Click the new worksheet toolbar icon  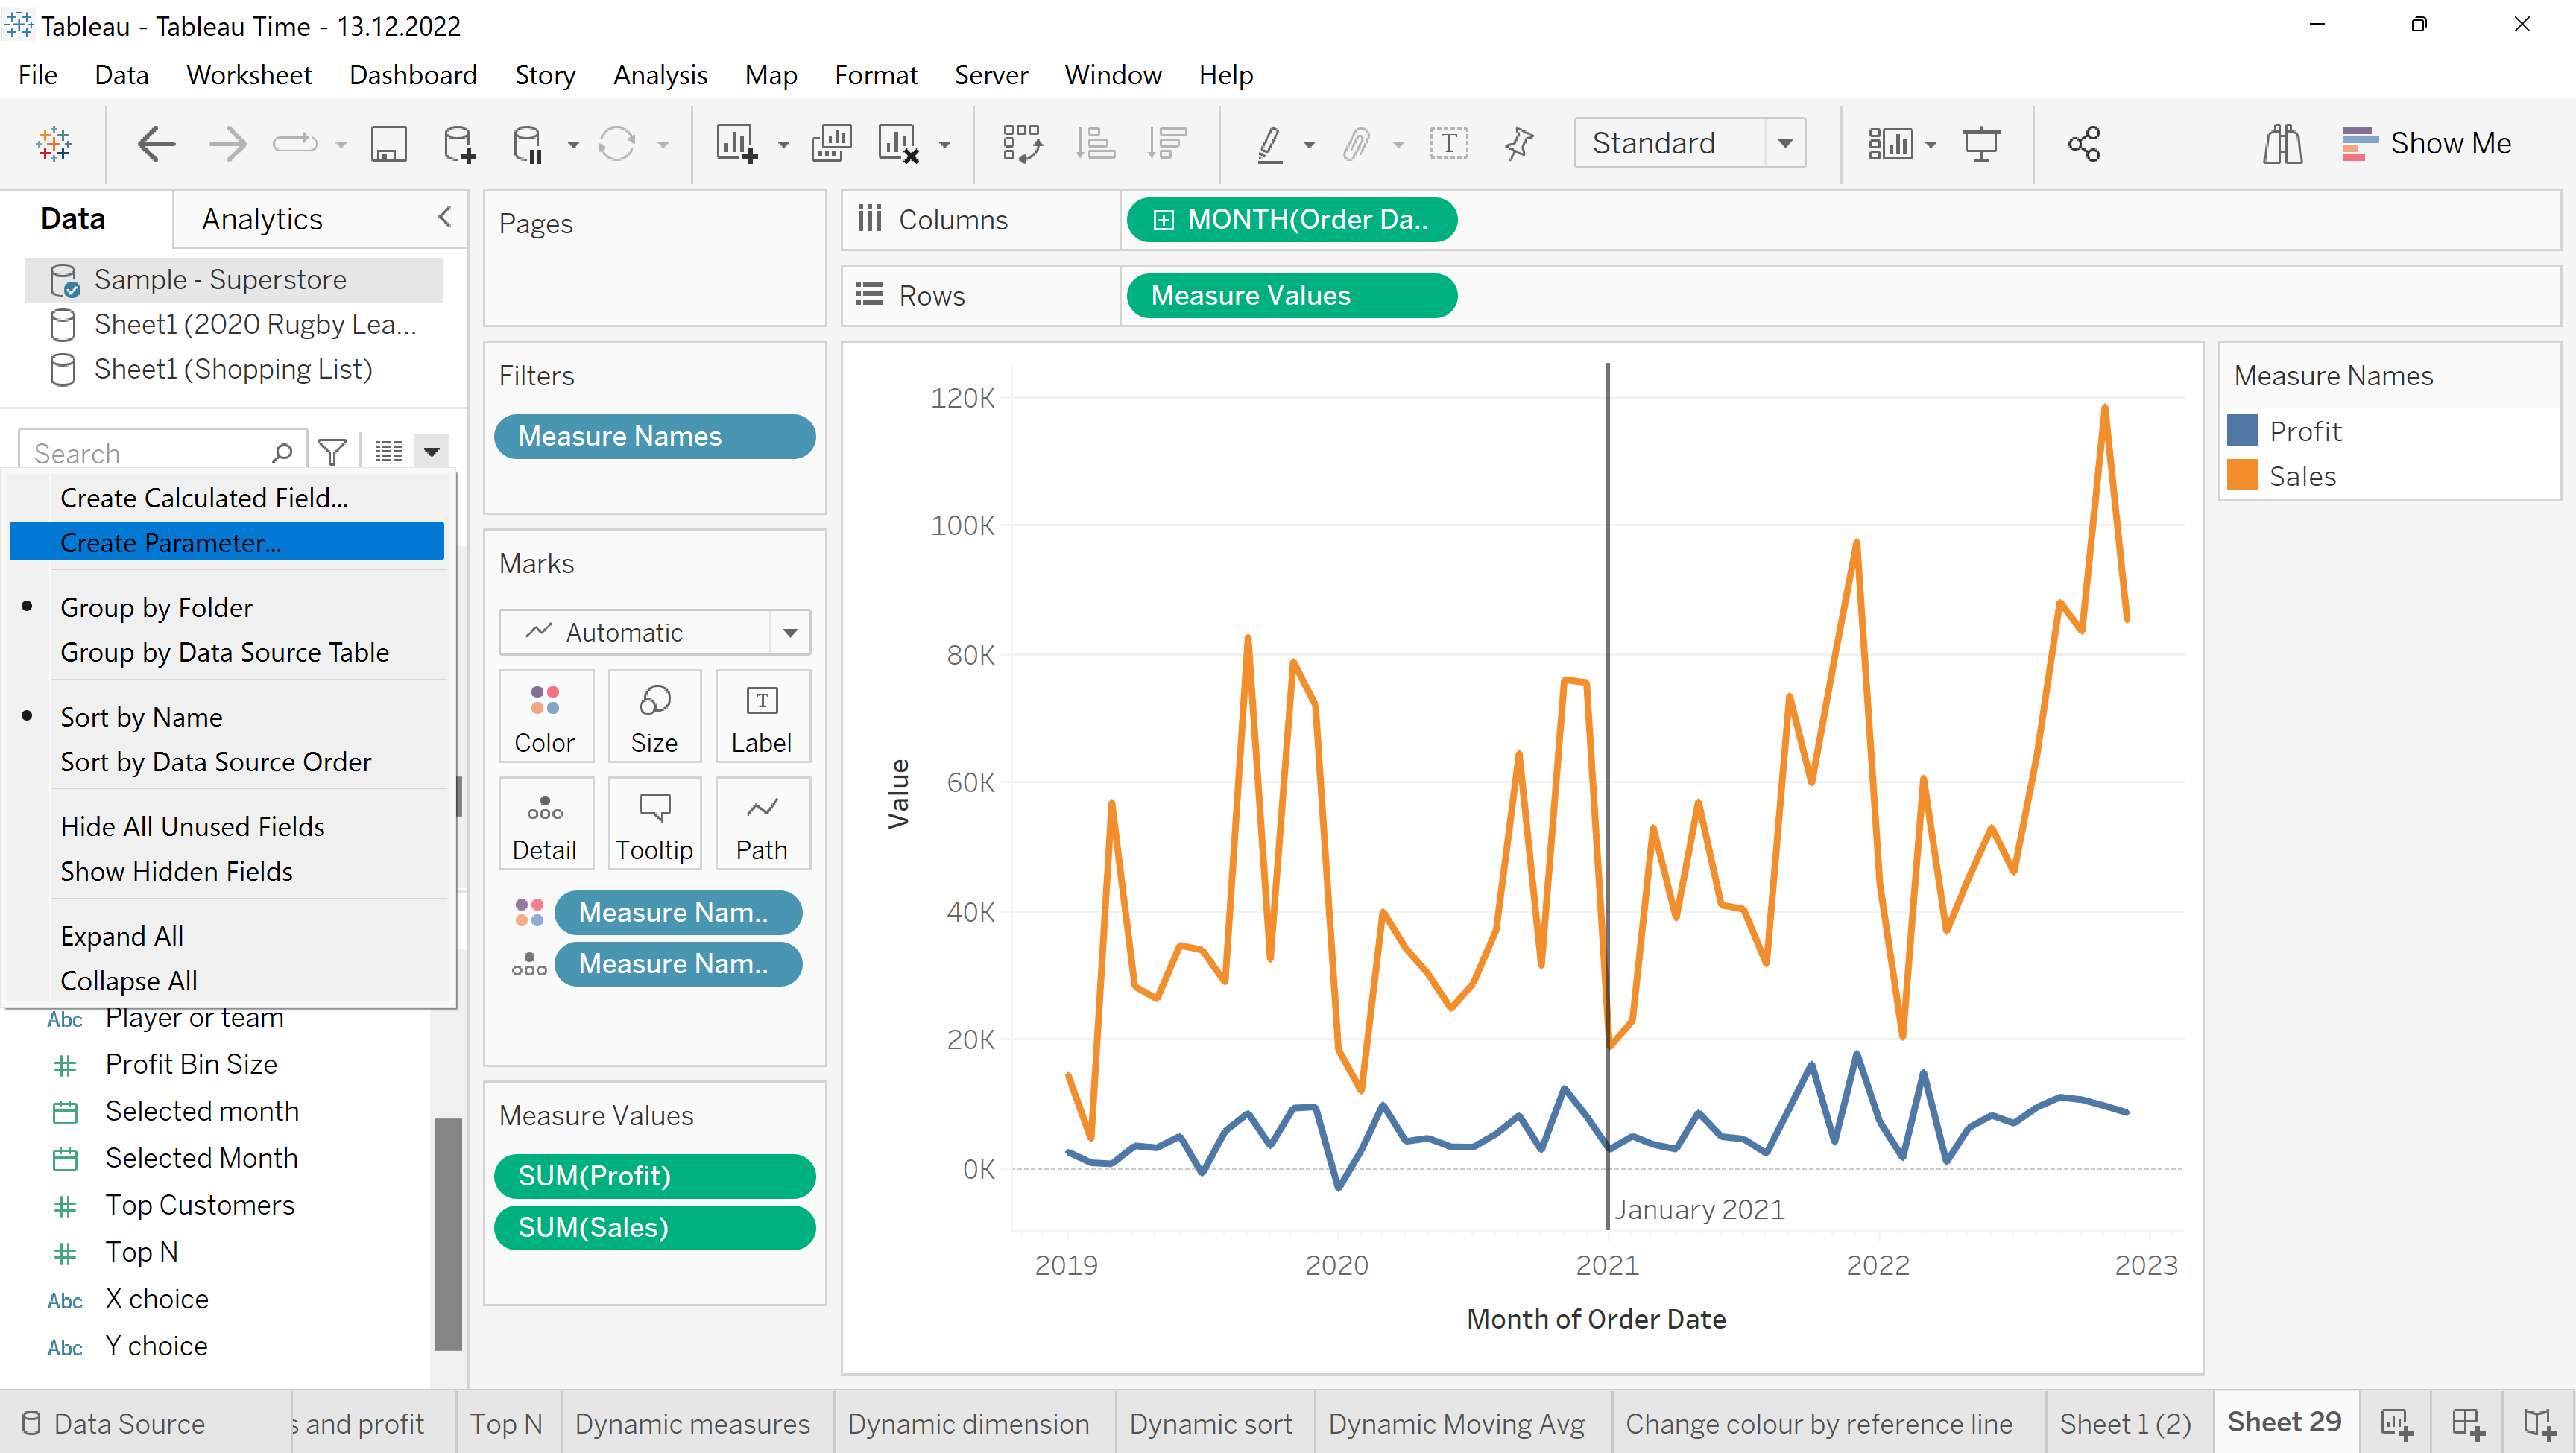[x=736, y=144]
